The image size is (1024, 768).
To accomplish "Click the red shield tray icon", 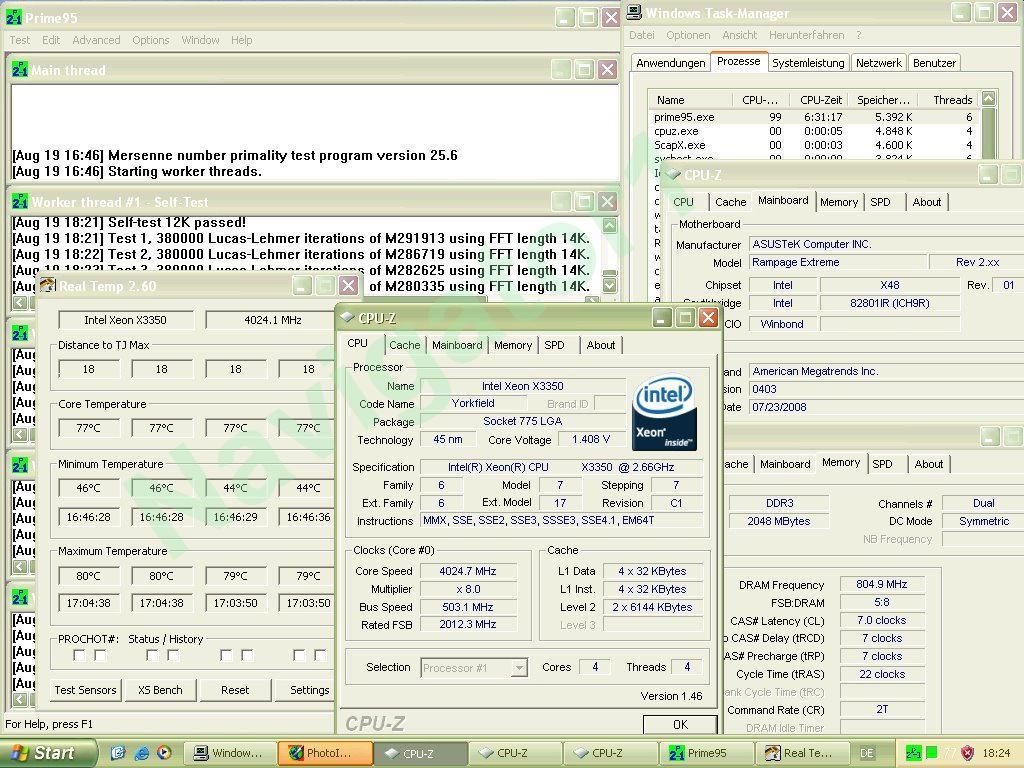I will (x=967, y=753).
